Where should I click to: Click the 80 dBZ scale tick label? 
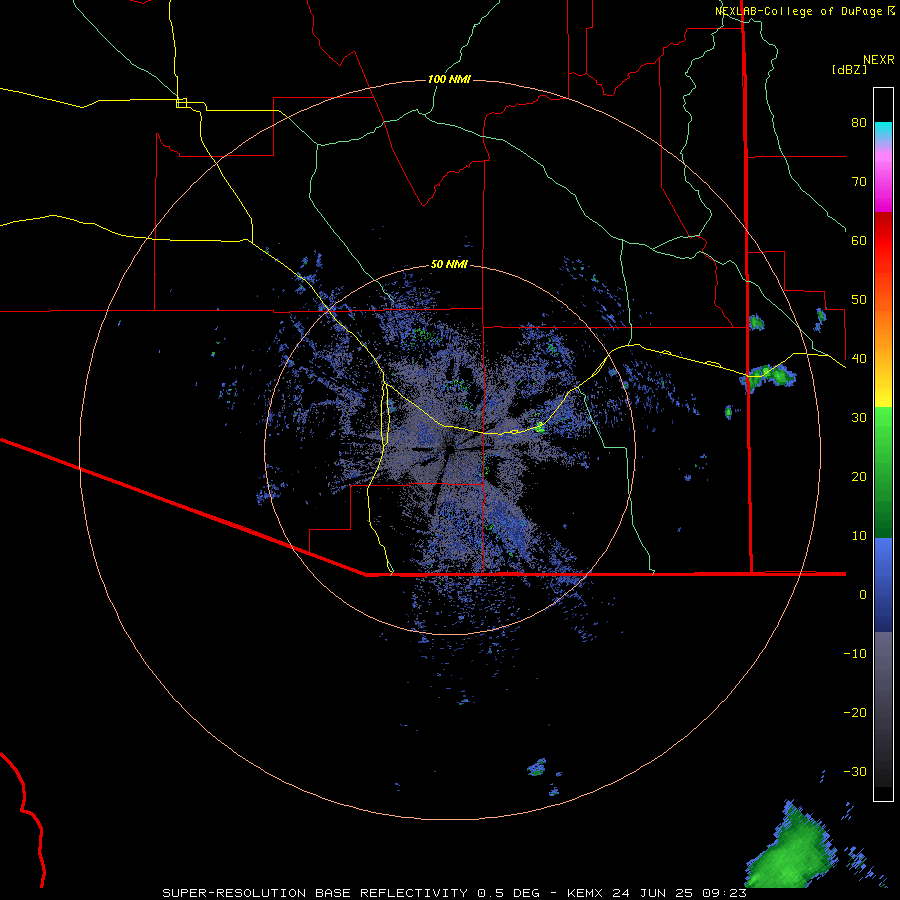tap(859, 123)
